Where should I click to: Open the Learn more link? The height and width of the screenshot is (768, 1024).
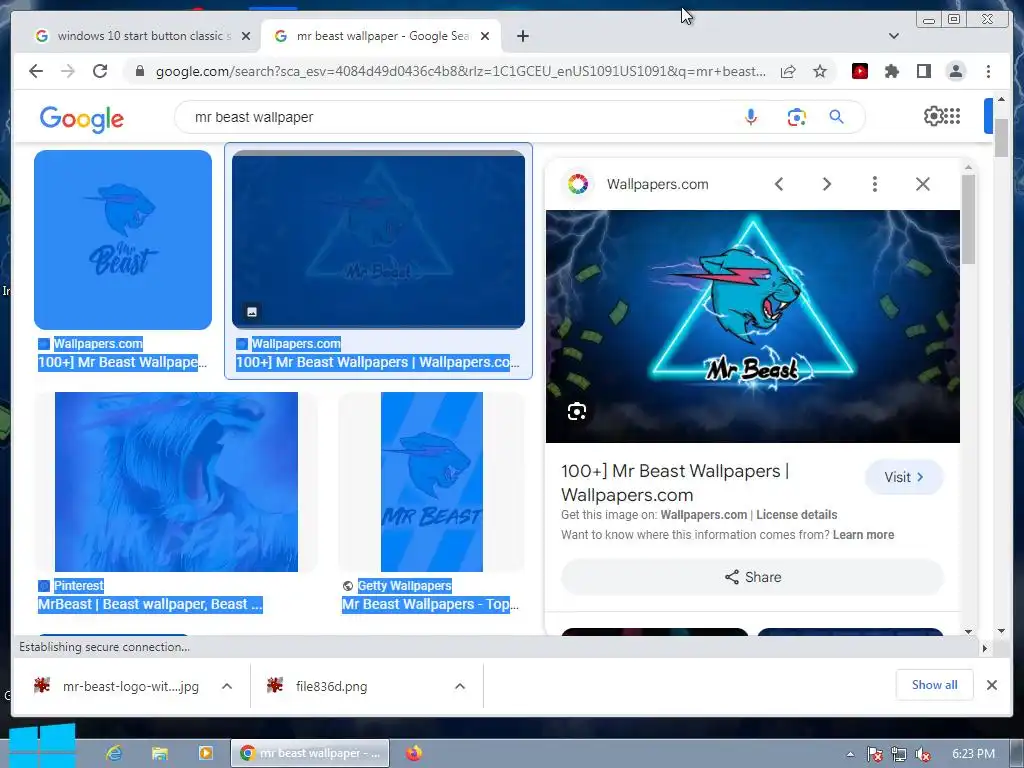click(863, 535)
